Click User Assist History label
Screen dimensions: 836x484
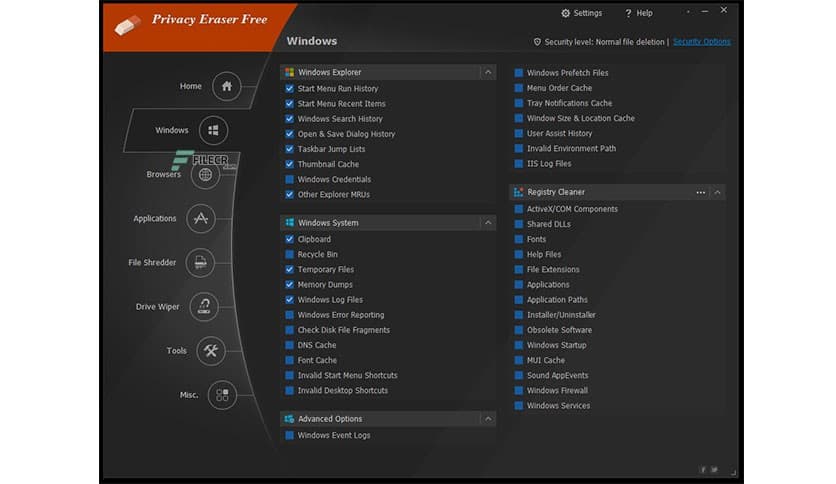tap(559, 133)
